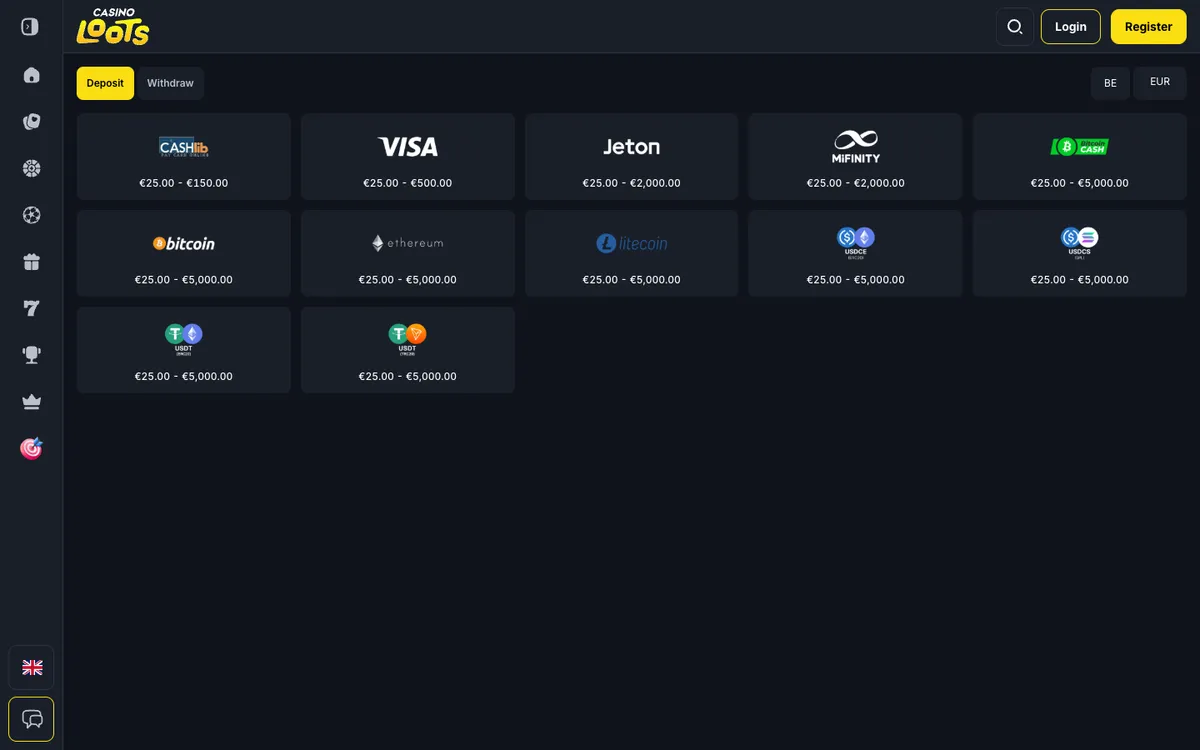1200x750 pixels.
Task: Select the USDCE coin logo
Action: tap(856, 243)
